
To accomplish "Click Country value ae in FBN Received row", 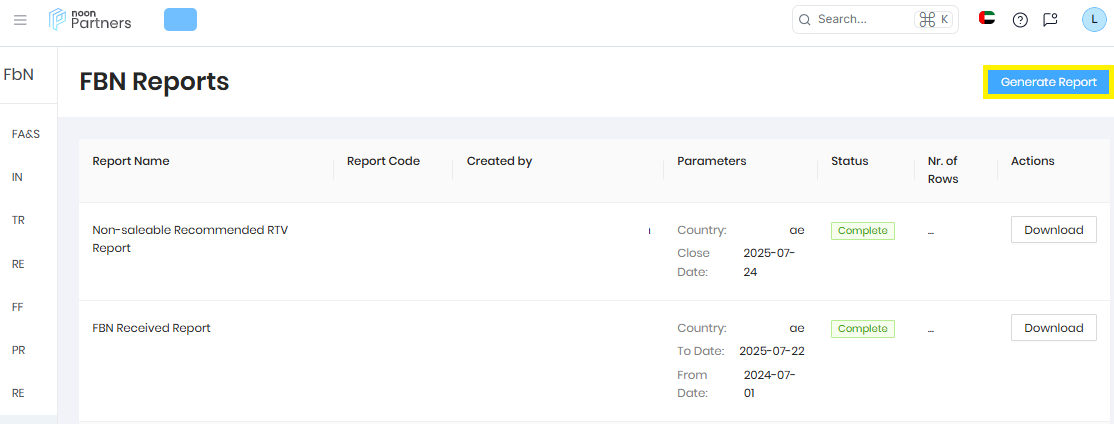I will click(797, 329).
